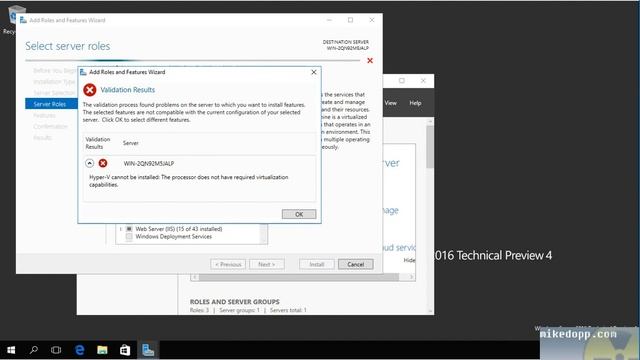Click the Install button in the wizard
This screenshot has width=640, height=360.
[317, 264]
